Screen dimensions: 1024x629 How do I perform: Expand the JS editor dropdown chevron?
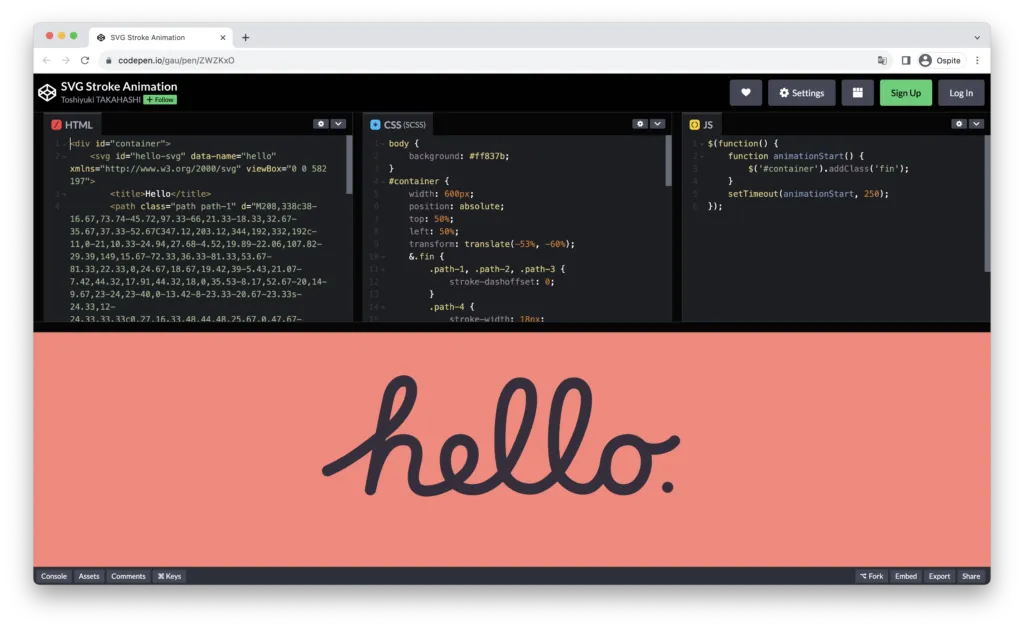(976, 124)
